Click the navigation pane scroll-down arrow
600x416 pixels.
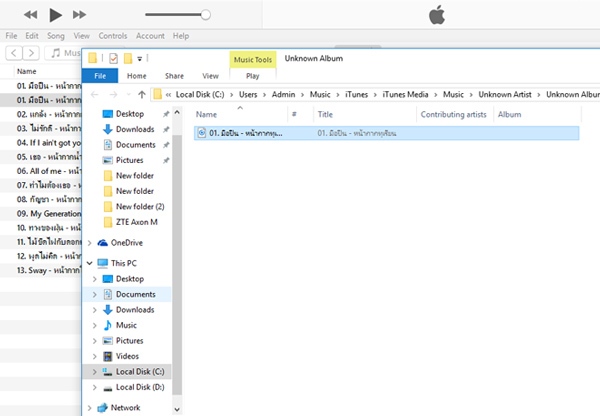[x=177, y=409]
